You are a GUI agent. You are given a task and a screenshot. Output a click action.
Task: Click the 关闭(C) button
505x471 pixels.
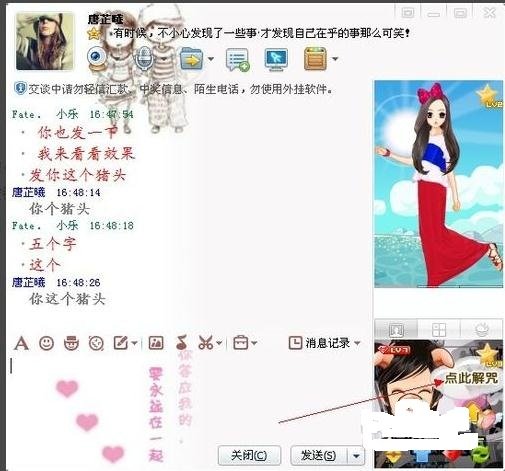tap(249, 455)
